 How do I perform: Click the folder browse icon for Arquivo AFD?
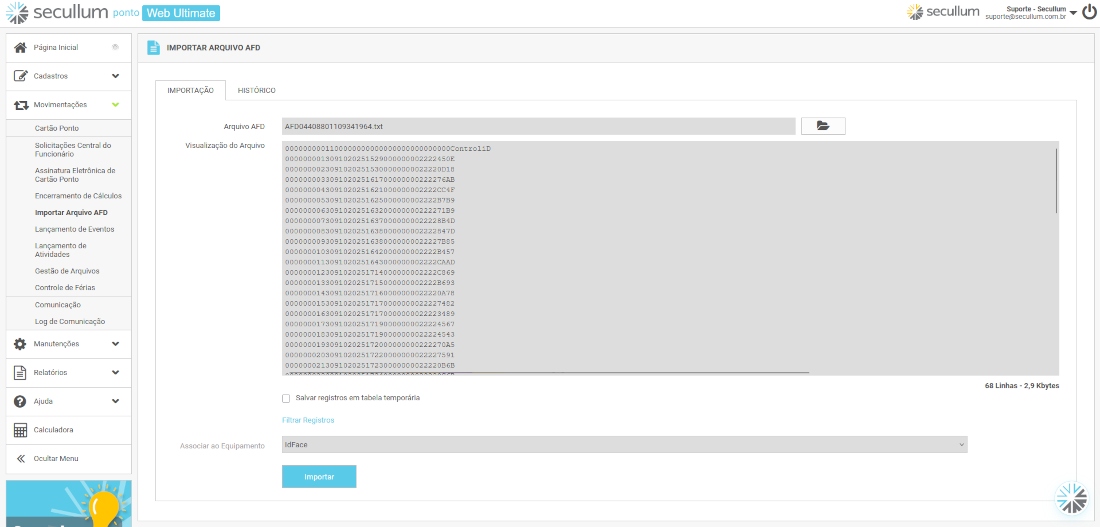coord(822,126)
